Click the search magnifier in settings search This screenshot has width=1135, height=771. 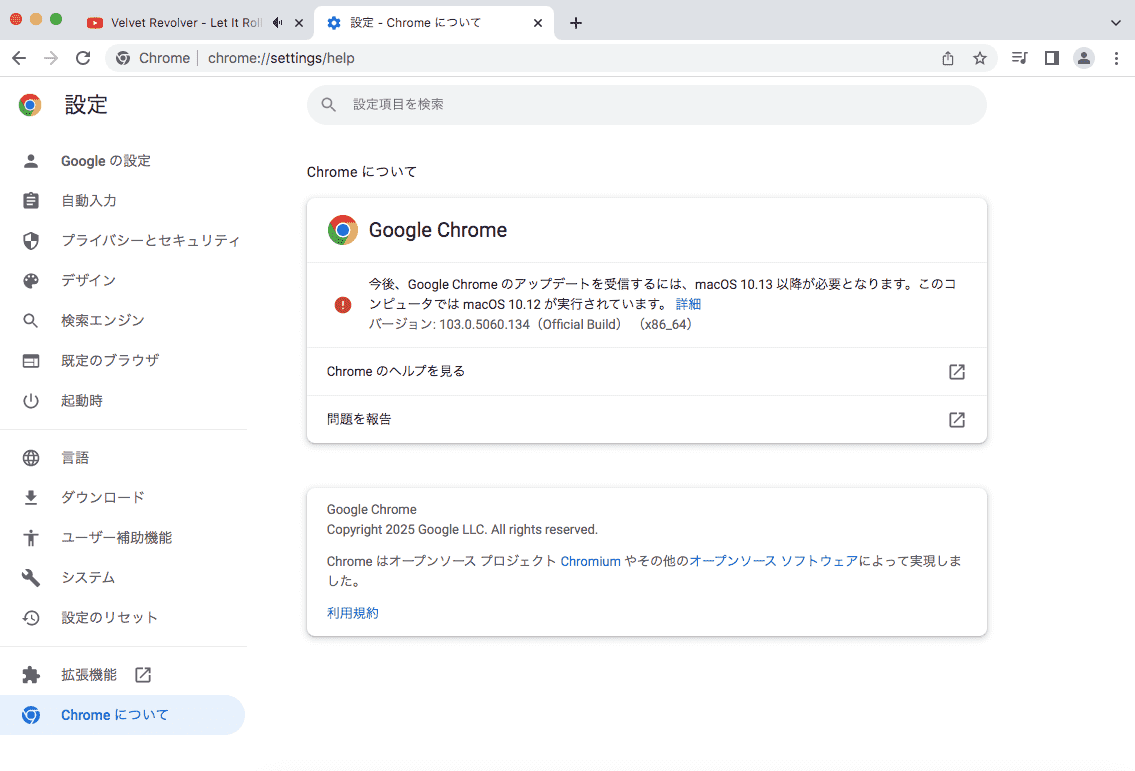click(x=329, y=104)
